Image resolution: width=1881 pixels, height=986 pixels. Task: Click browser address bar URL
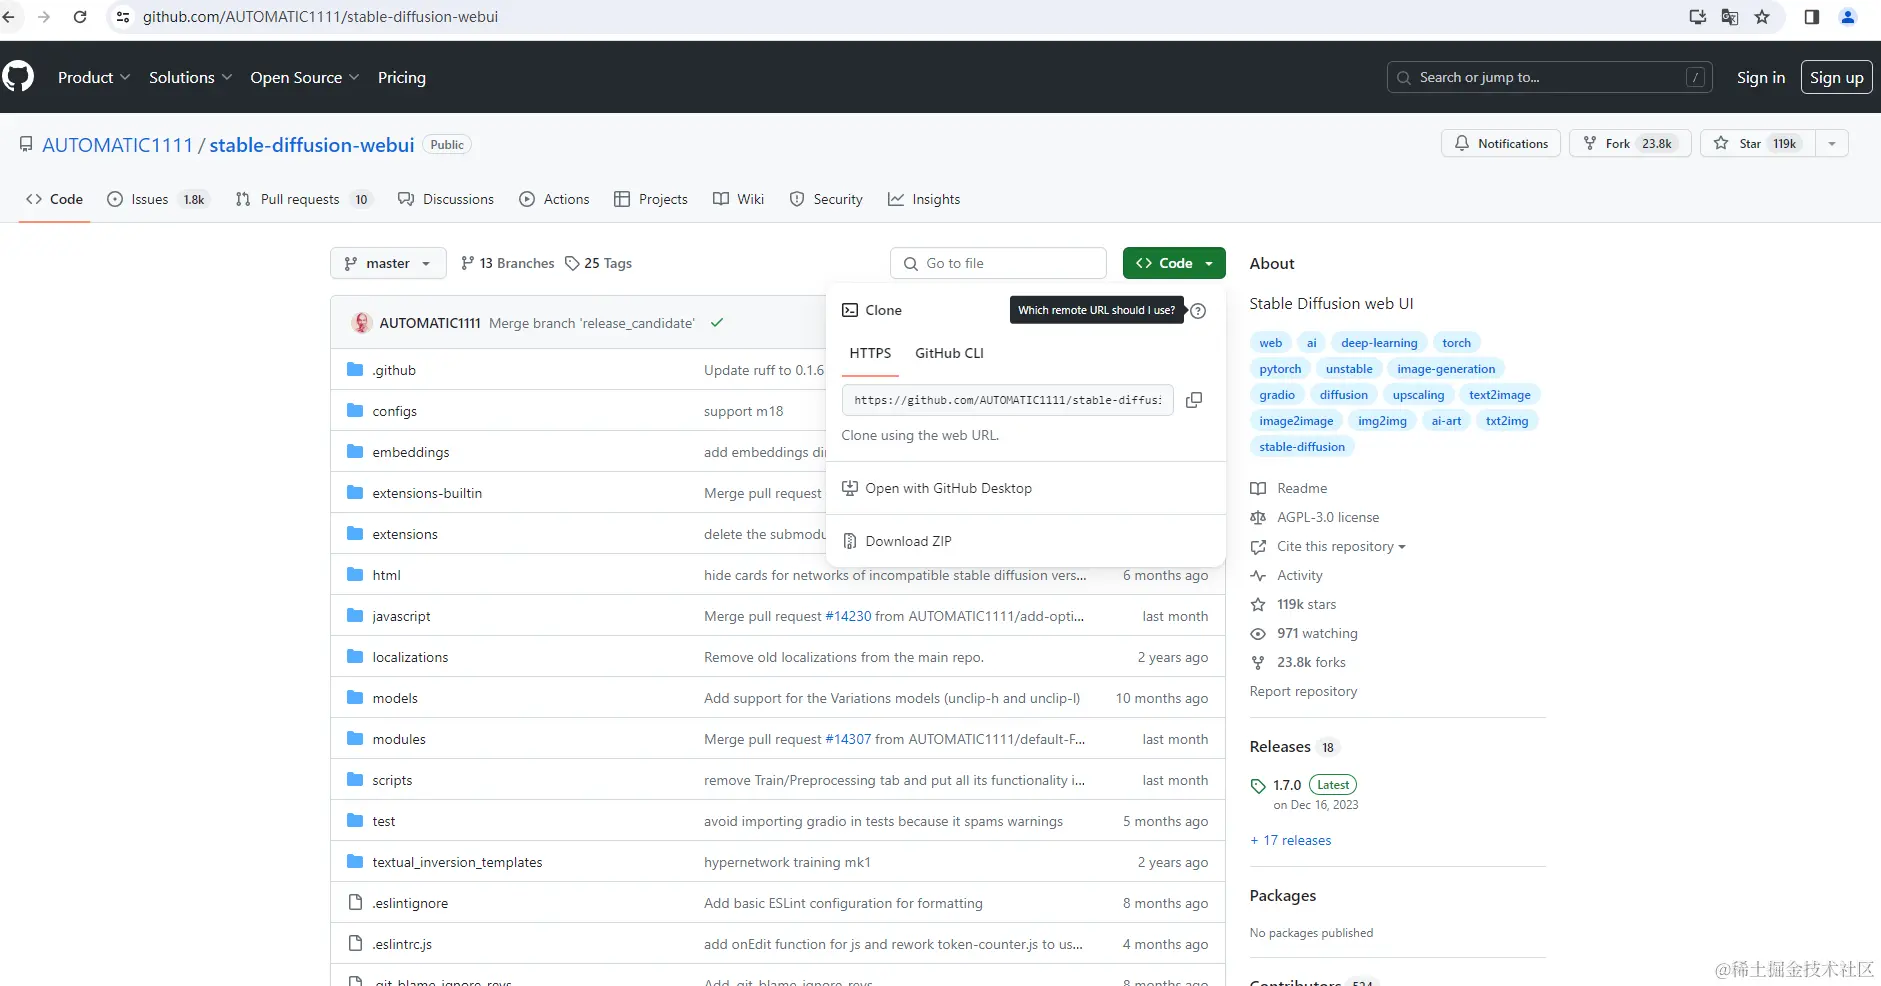tap(320, 17)
